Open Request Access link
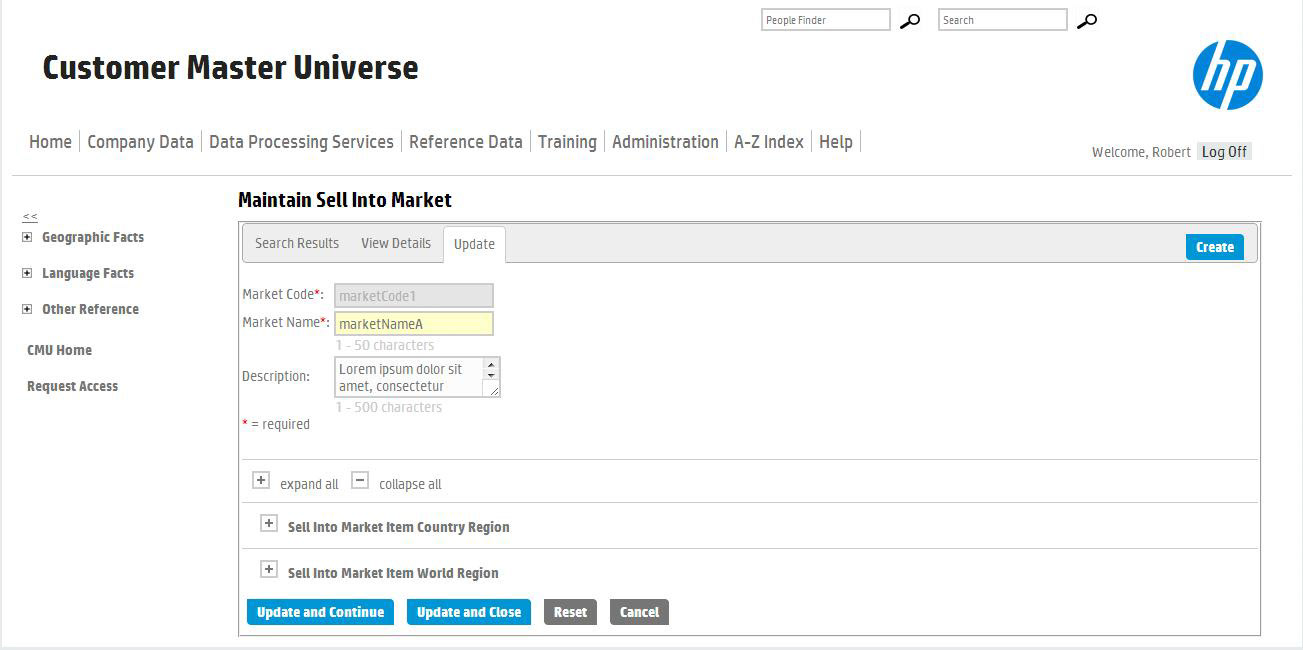Viewport: 1303px width, 650px height. tap(72, 386)
